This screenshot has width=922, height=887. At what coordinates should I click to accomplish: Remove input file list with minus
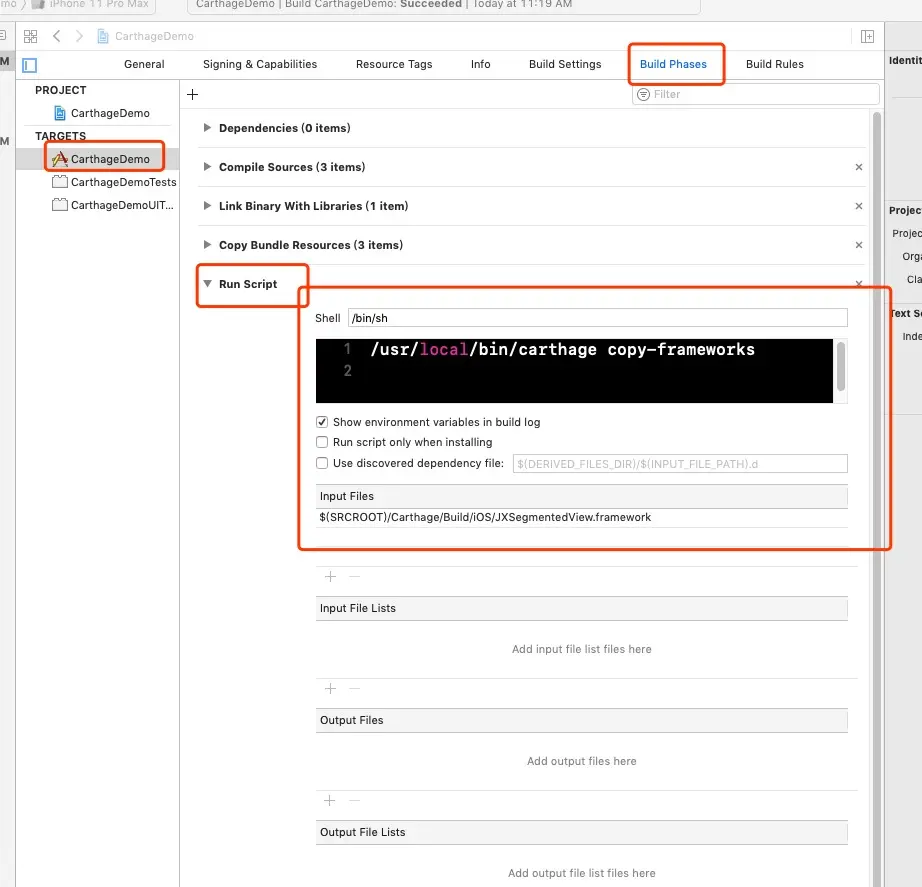click(x=354, y=688)
